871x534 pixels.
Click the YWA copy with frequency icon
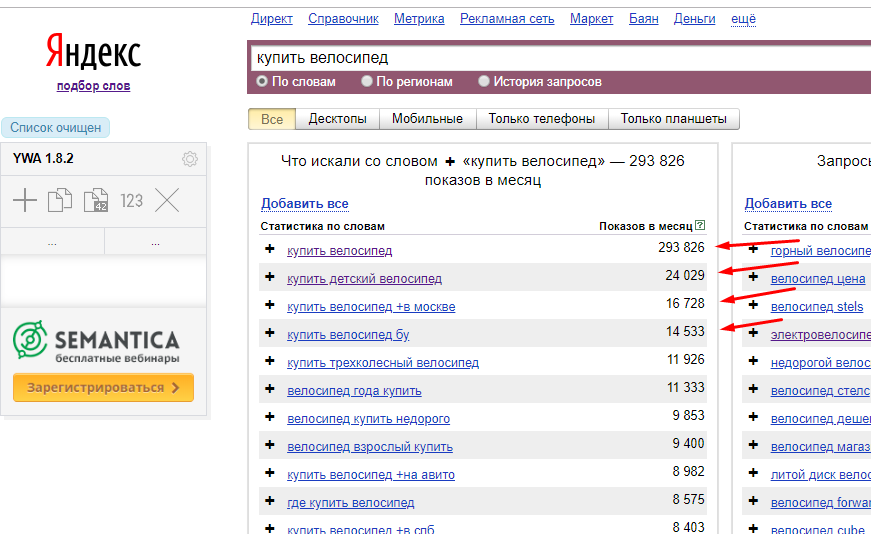(x=96, y=200)
